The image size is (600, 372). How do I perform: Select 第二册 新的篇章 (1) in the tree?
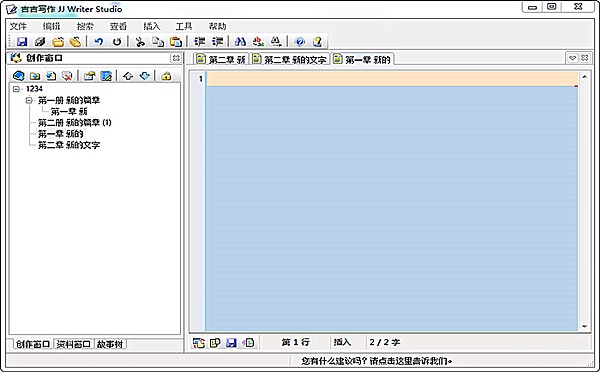tap(75, 123)
